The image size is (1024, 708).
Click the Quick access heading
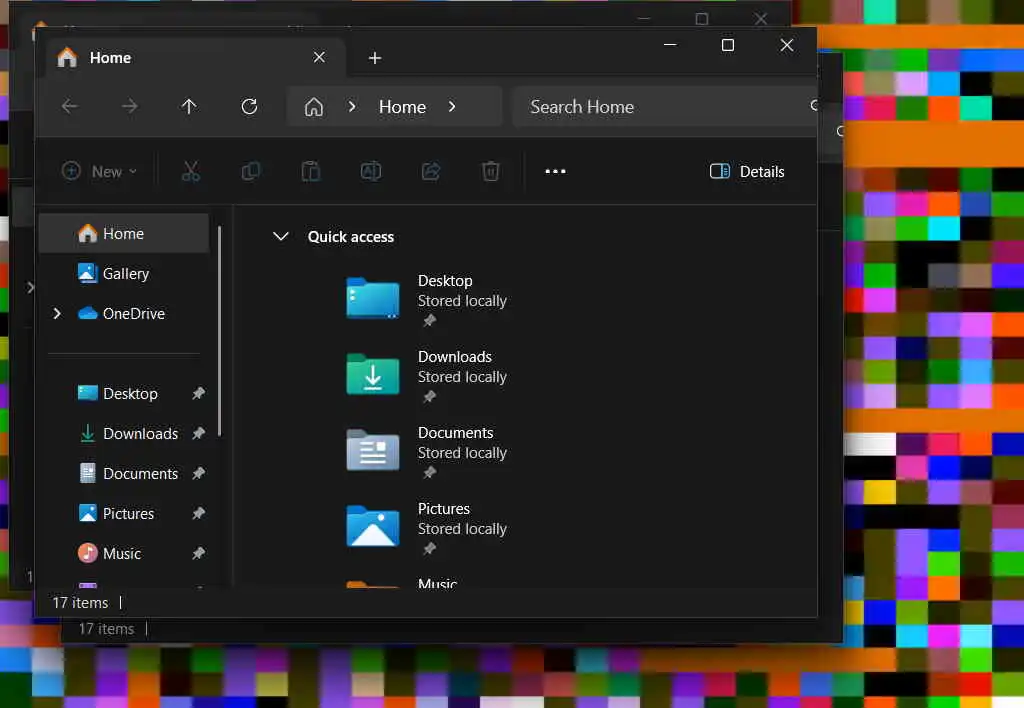(351, 236)
